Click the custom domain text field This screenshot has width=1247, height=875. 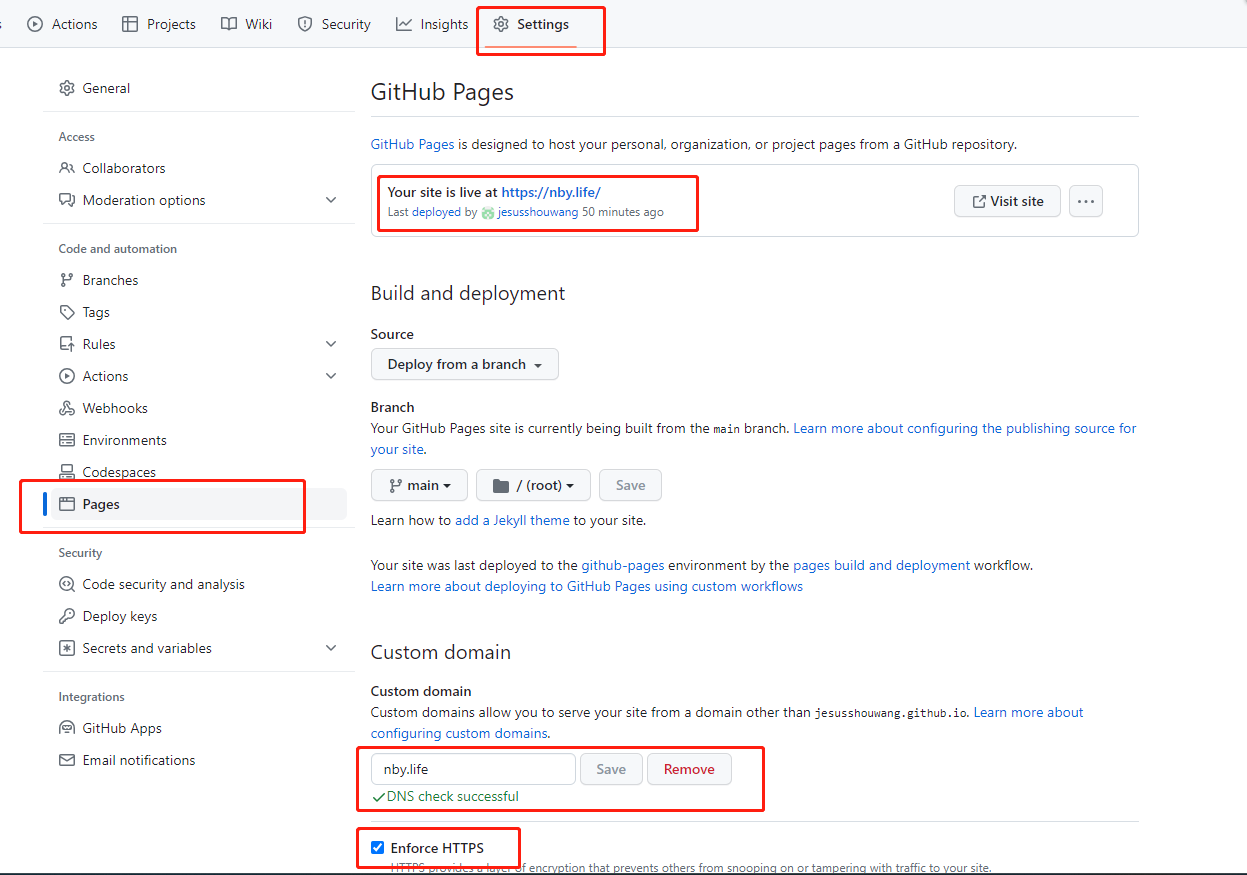point(473,769)
